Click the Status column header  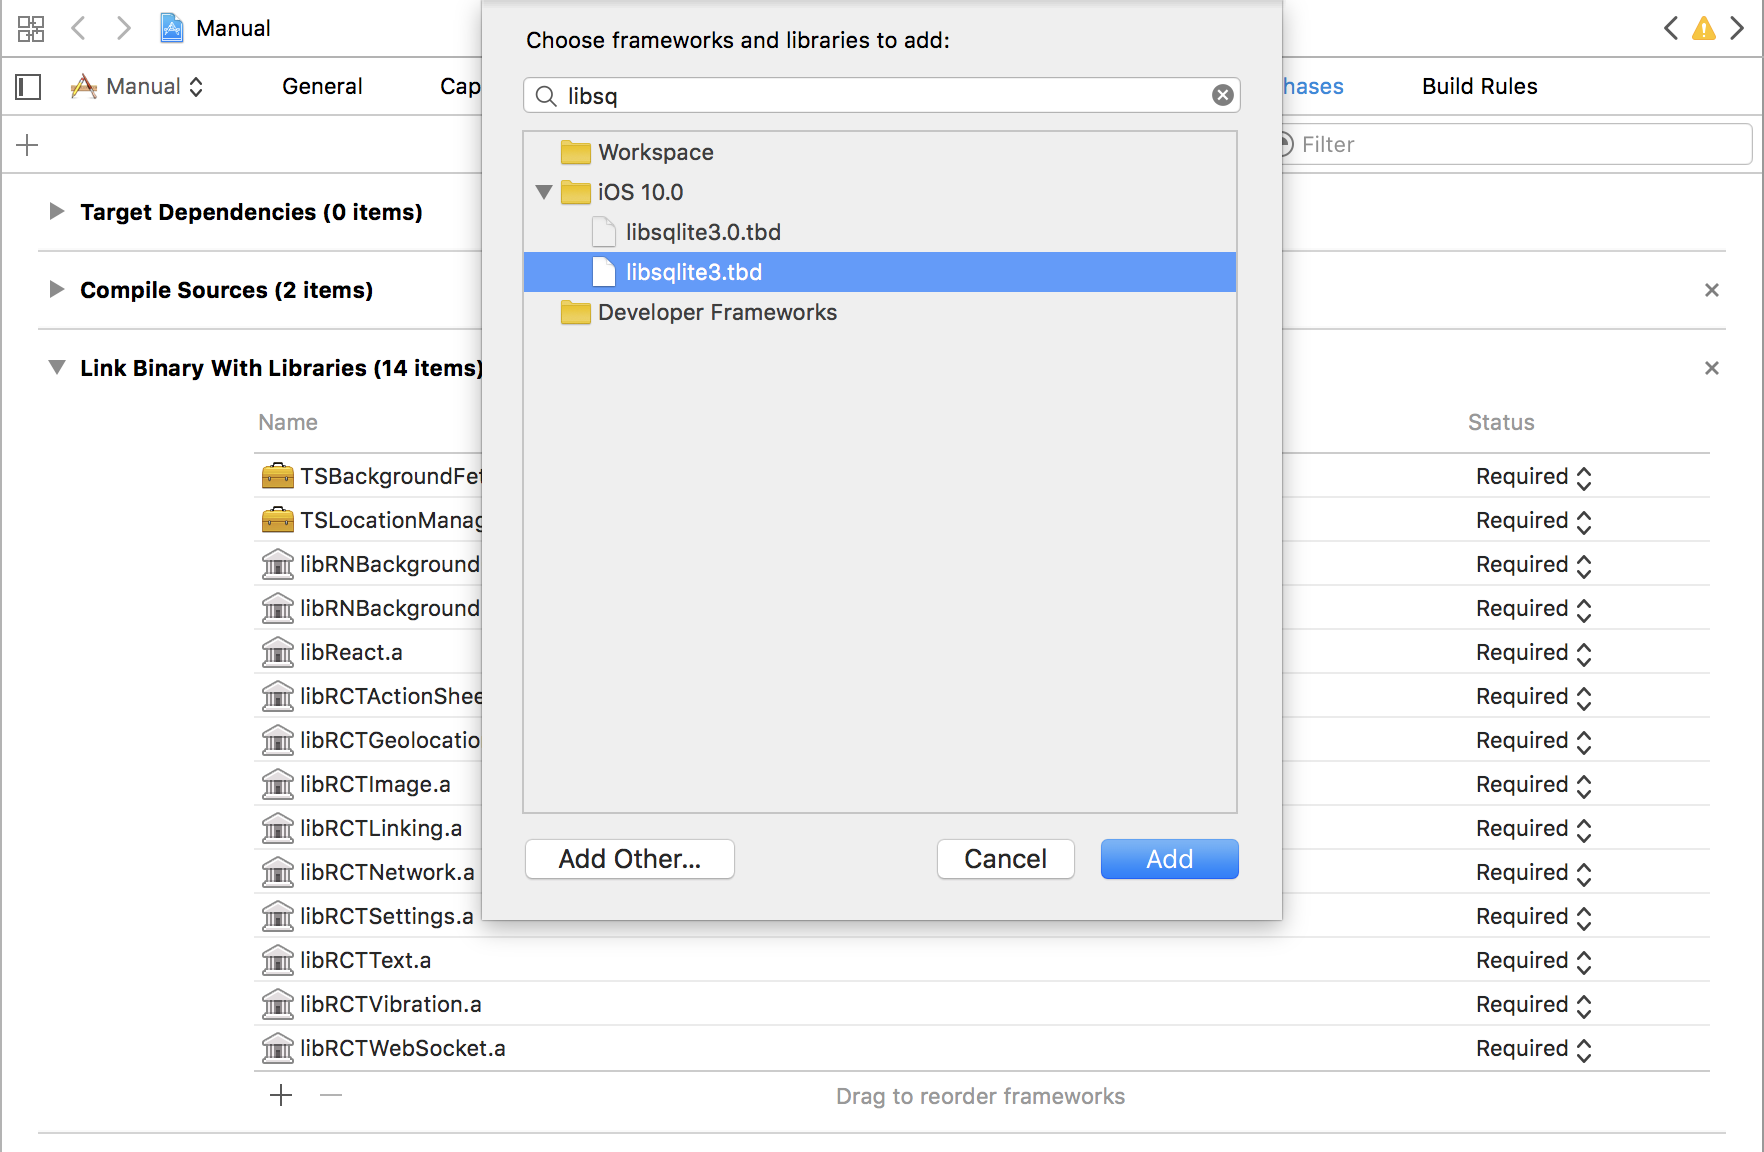point(1501,422)
